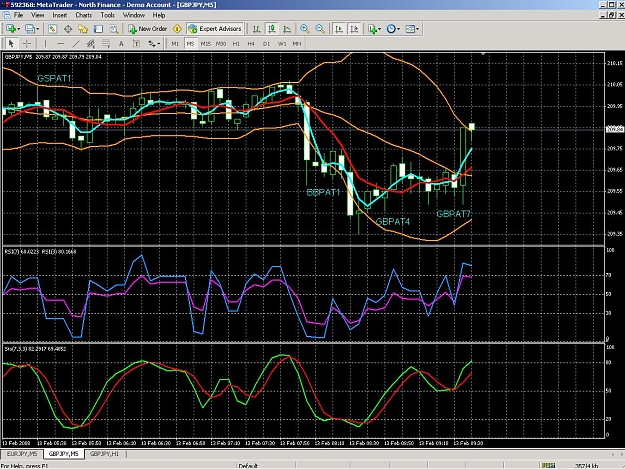Open the View menu
This screenshot has width=625, height=469.
point(37,15)
